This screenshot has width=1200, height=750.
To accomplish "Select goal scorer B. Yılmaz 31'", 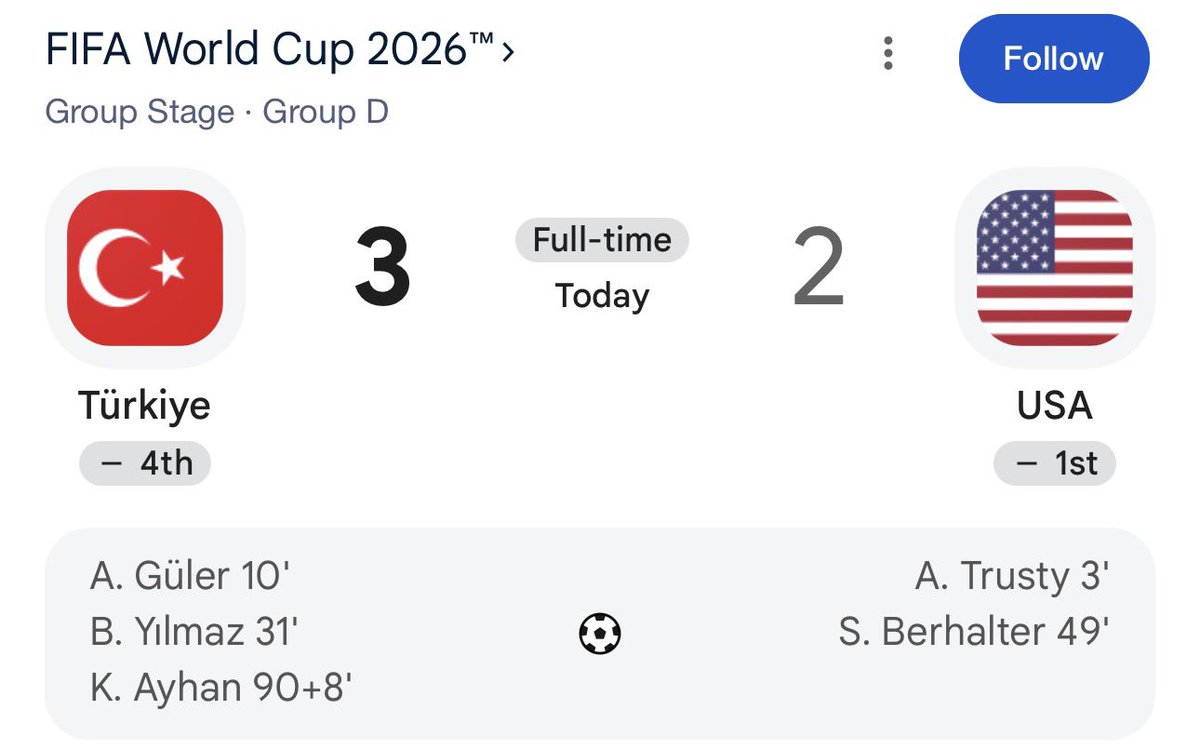I will click(195, 632).
